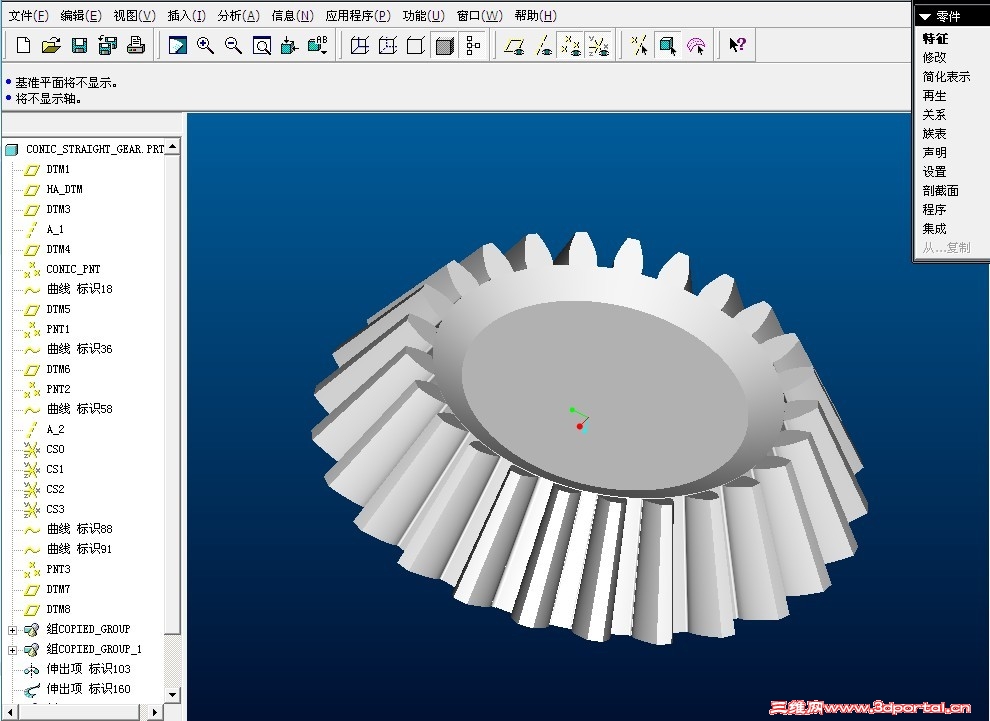Switch to no hidden line display

pyautogui.click(x=416, y=45)
